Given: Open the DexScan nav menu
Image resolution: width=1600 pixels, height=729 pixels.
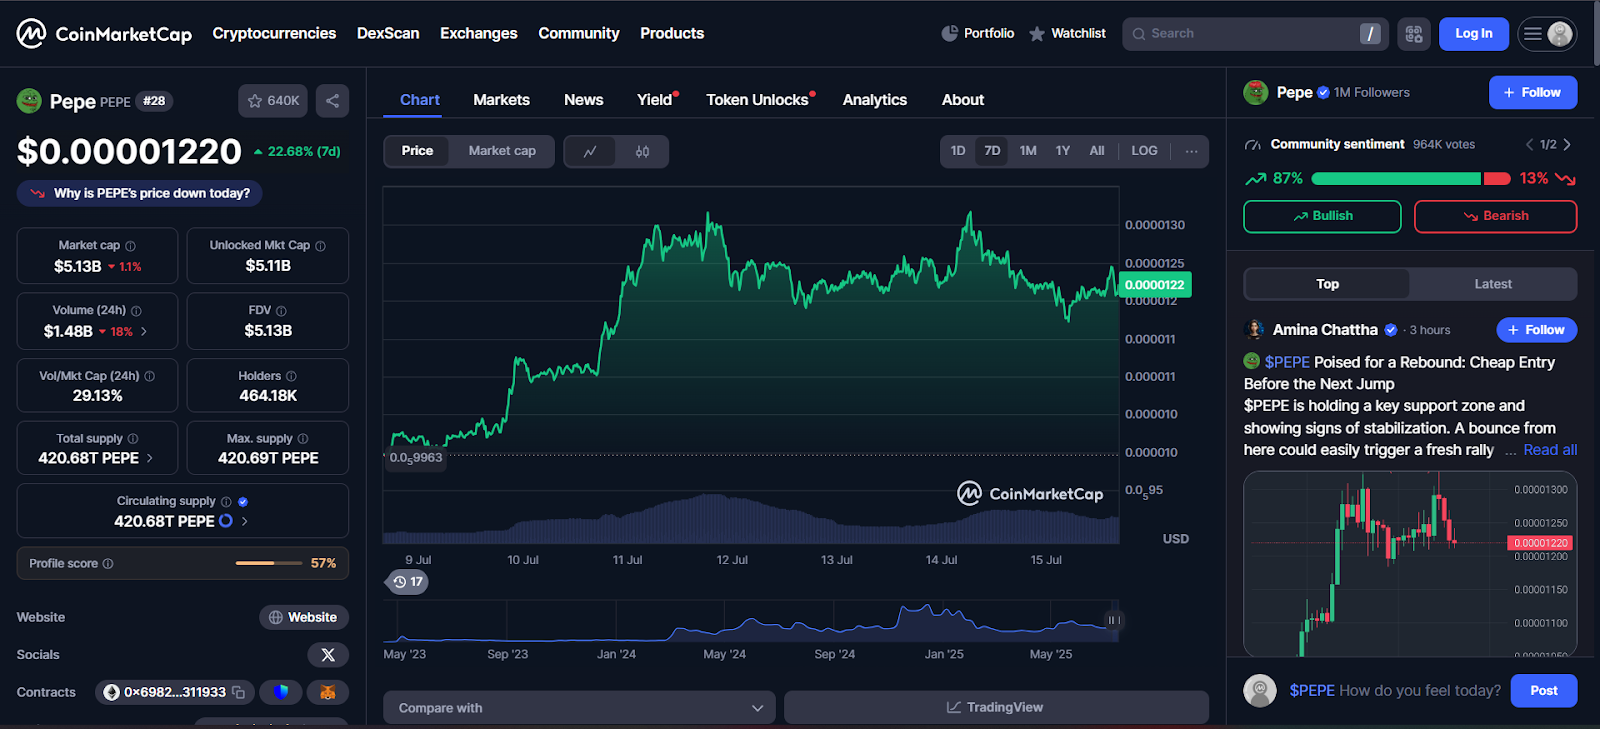Looking at the screenshot, I should click(388, 34).
